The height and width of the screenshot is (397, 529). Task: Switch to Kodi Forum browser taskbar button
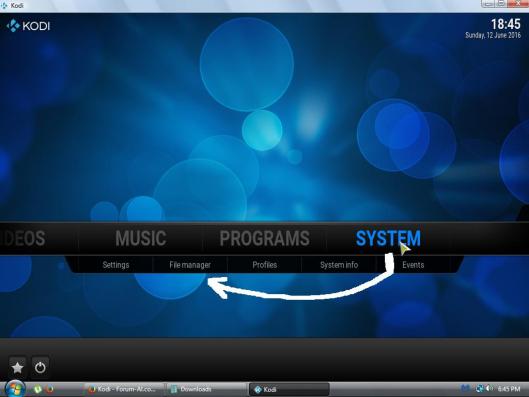pos(124,389)
